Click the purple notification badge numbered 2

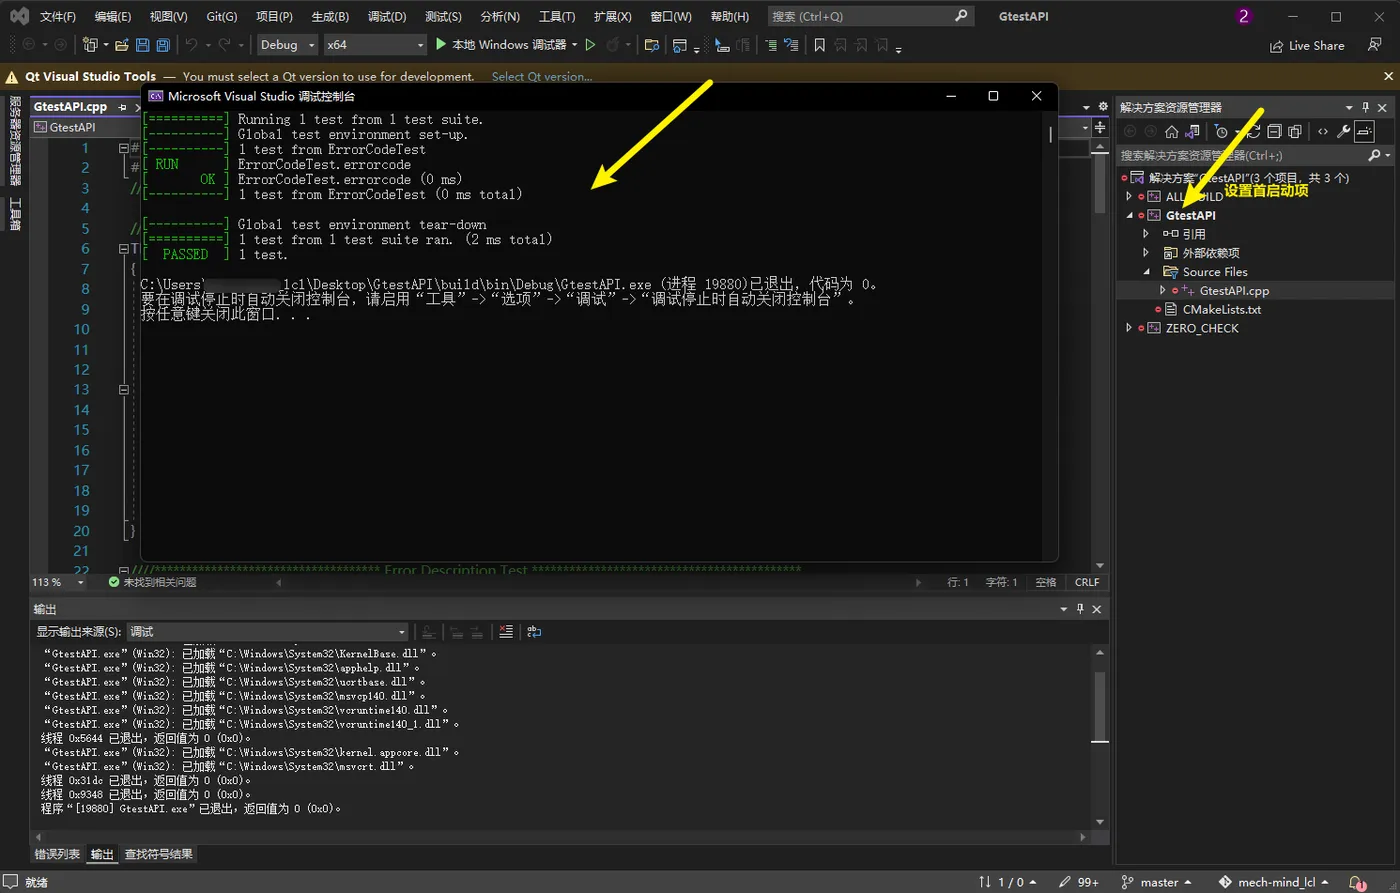tap(1244, 16)
